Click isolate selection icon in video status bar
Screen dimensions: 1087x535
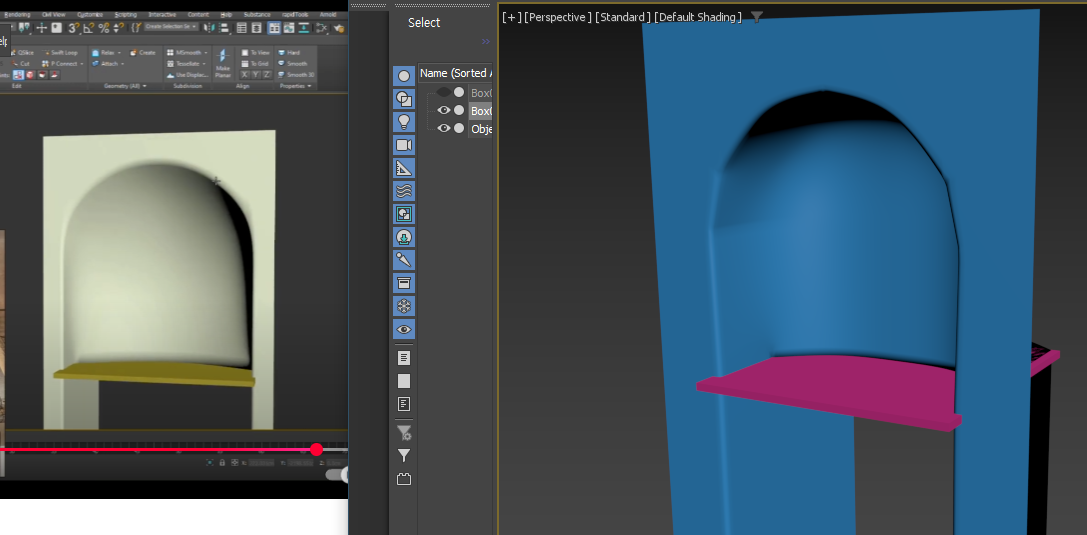210,462
